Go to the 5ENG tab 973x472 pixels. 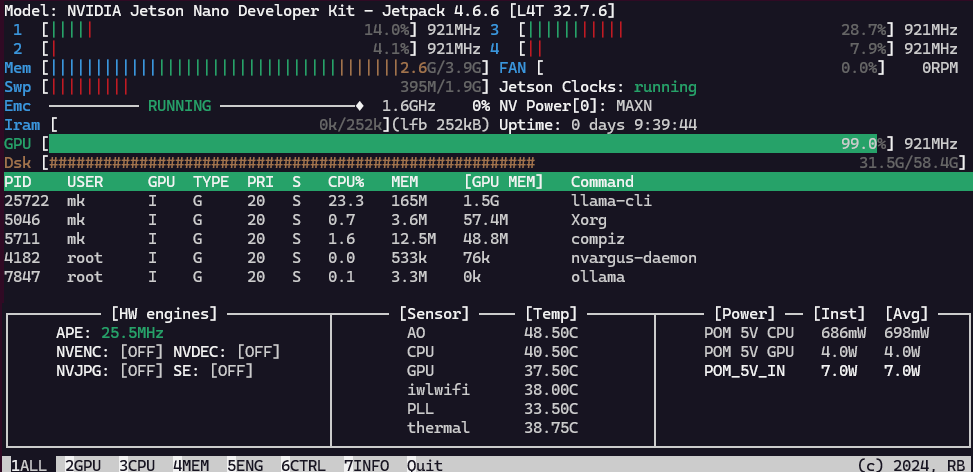coord(246,464)
